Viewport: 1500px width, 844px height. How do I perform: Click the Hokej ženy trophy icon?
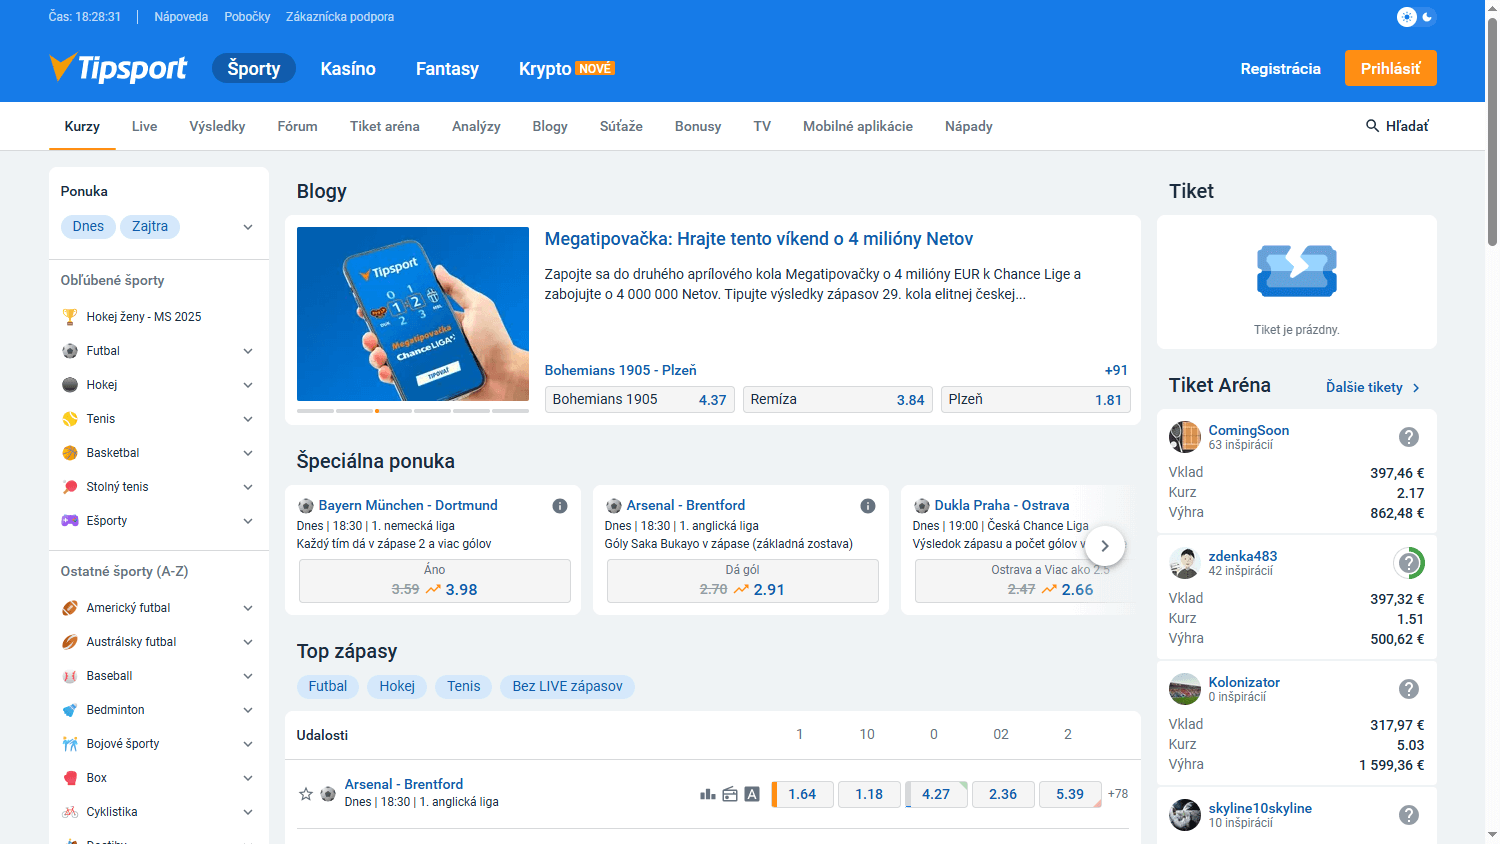click(x=70, y=317)
